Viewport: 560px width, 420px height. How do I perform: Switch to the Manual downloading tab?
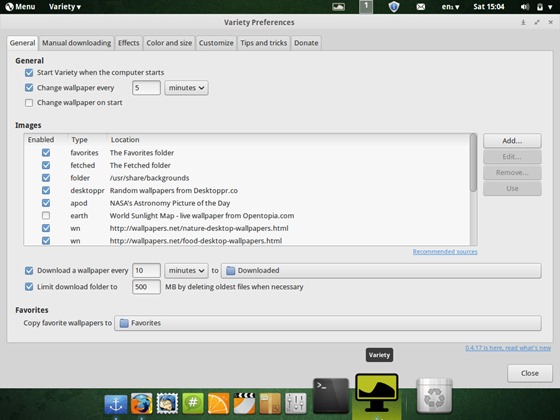tap(77, 43)
